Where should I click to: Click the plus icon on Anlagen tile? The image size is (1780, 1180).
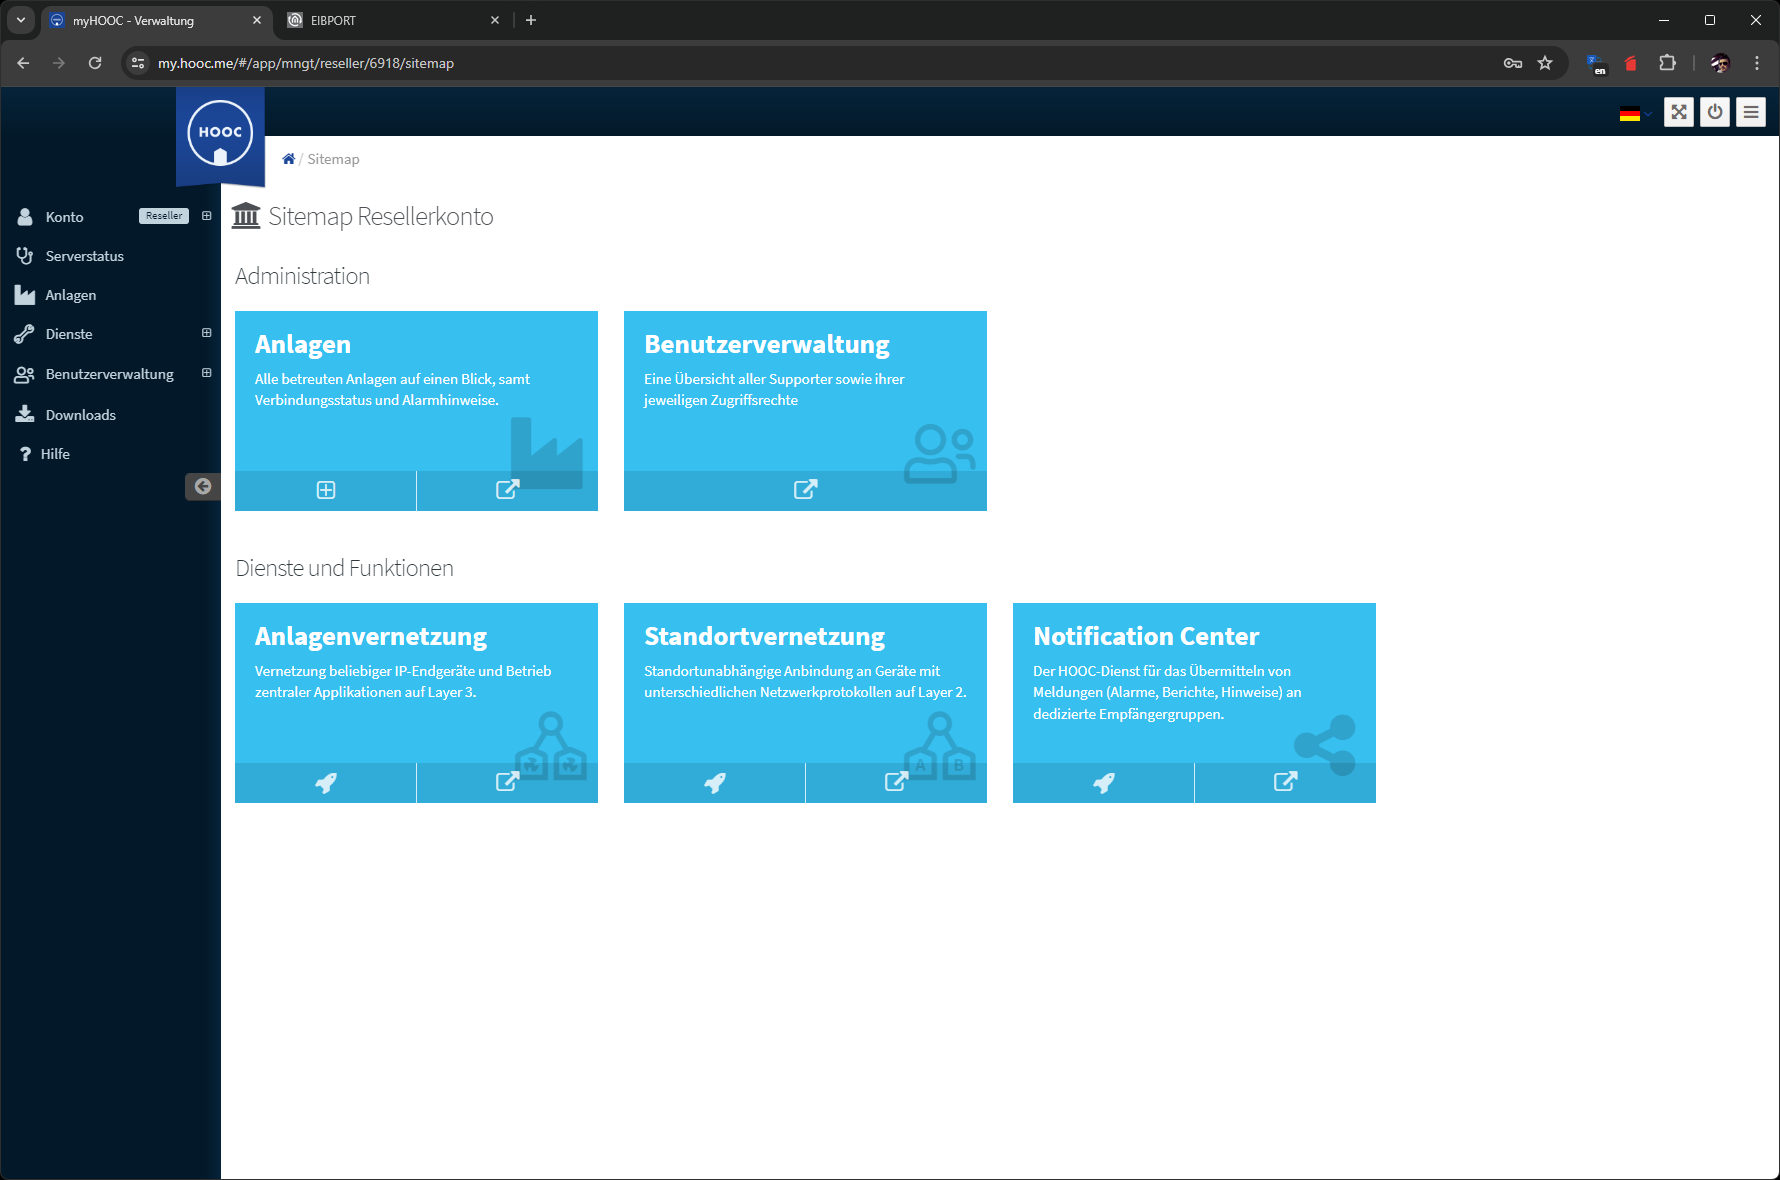[326, 490]
